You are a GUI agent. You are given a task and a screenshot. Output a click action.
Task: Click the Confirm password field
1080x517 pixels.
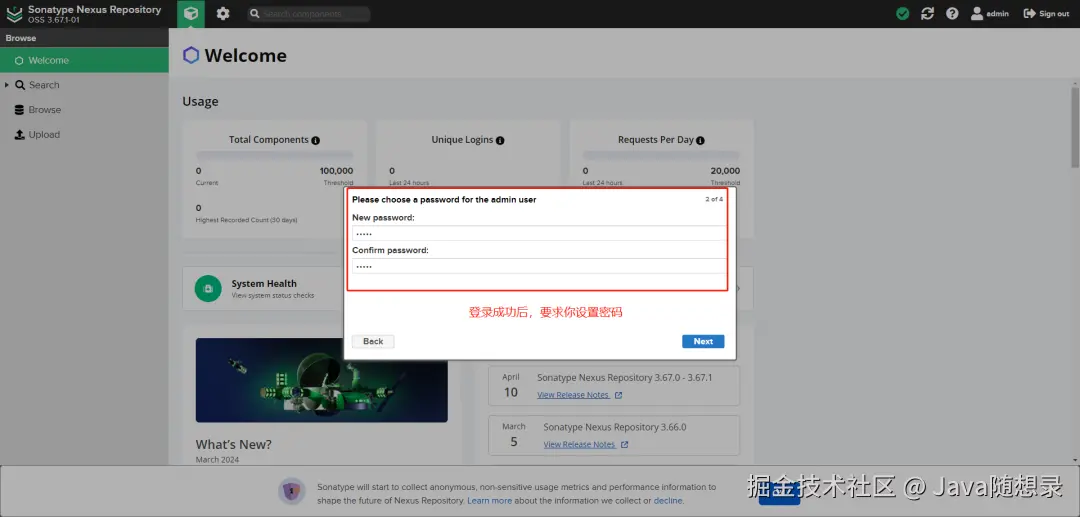539,266
